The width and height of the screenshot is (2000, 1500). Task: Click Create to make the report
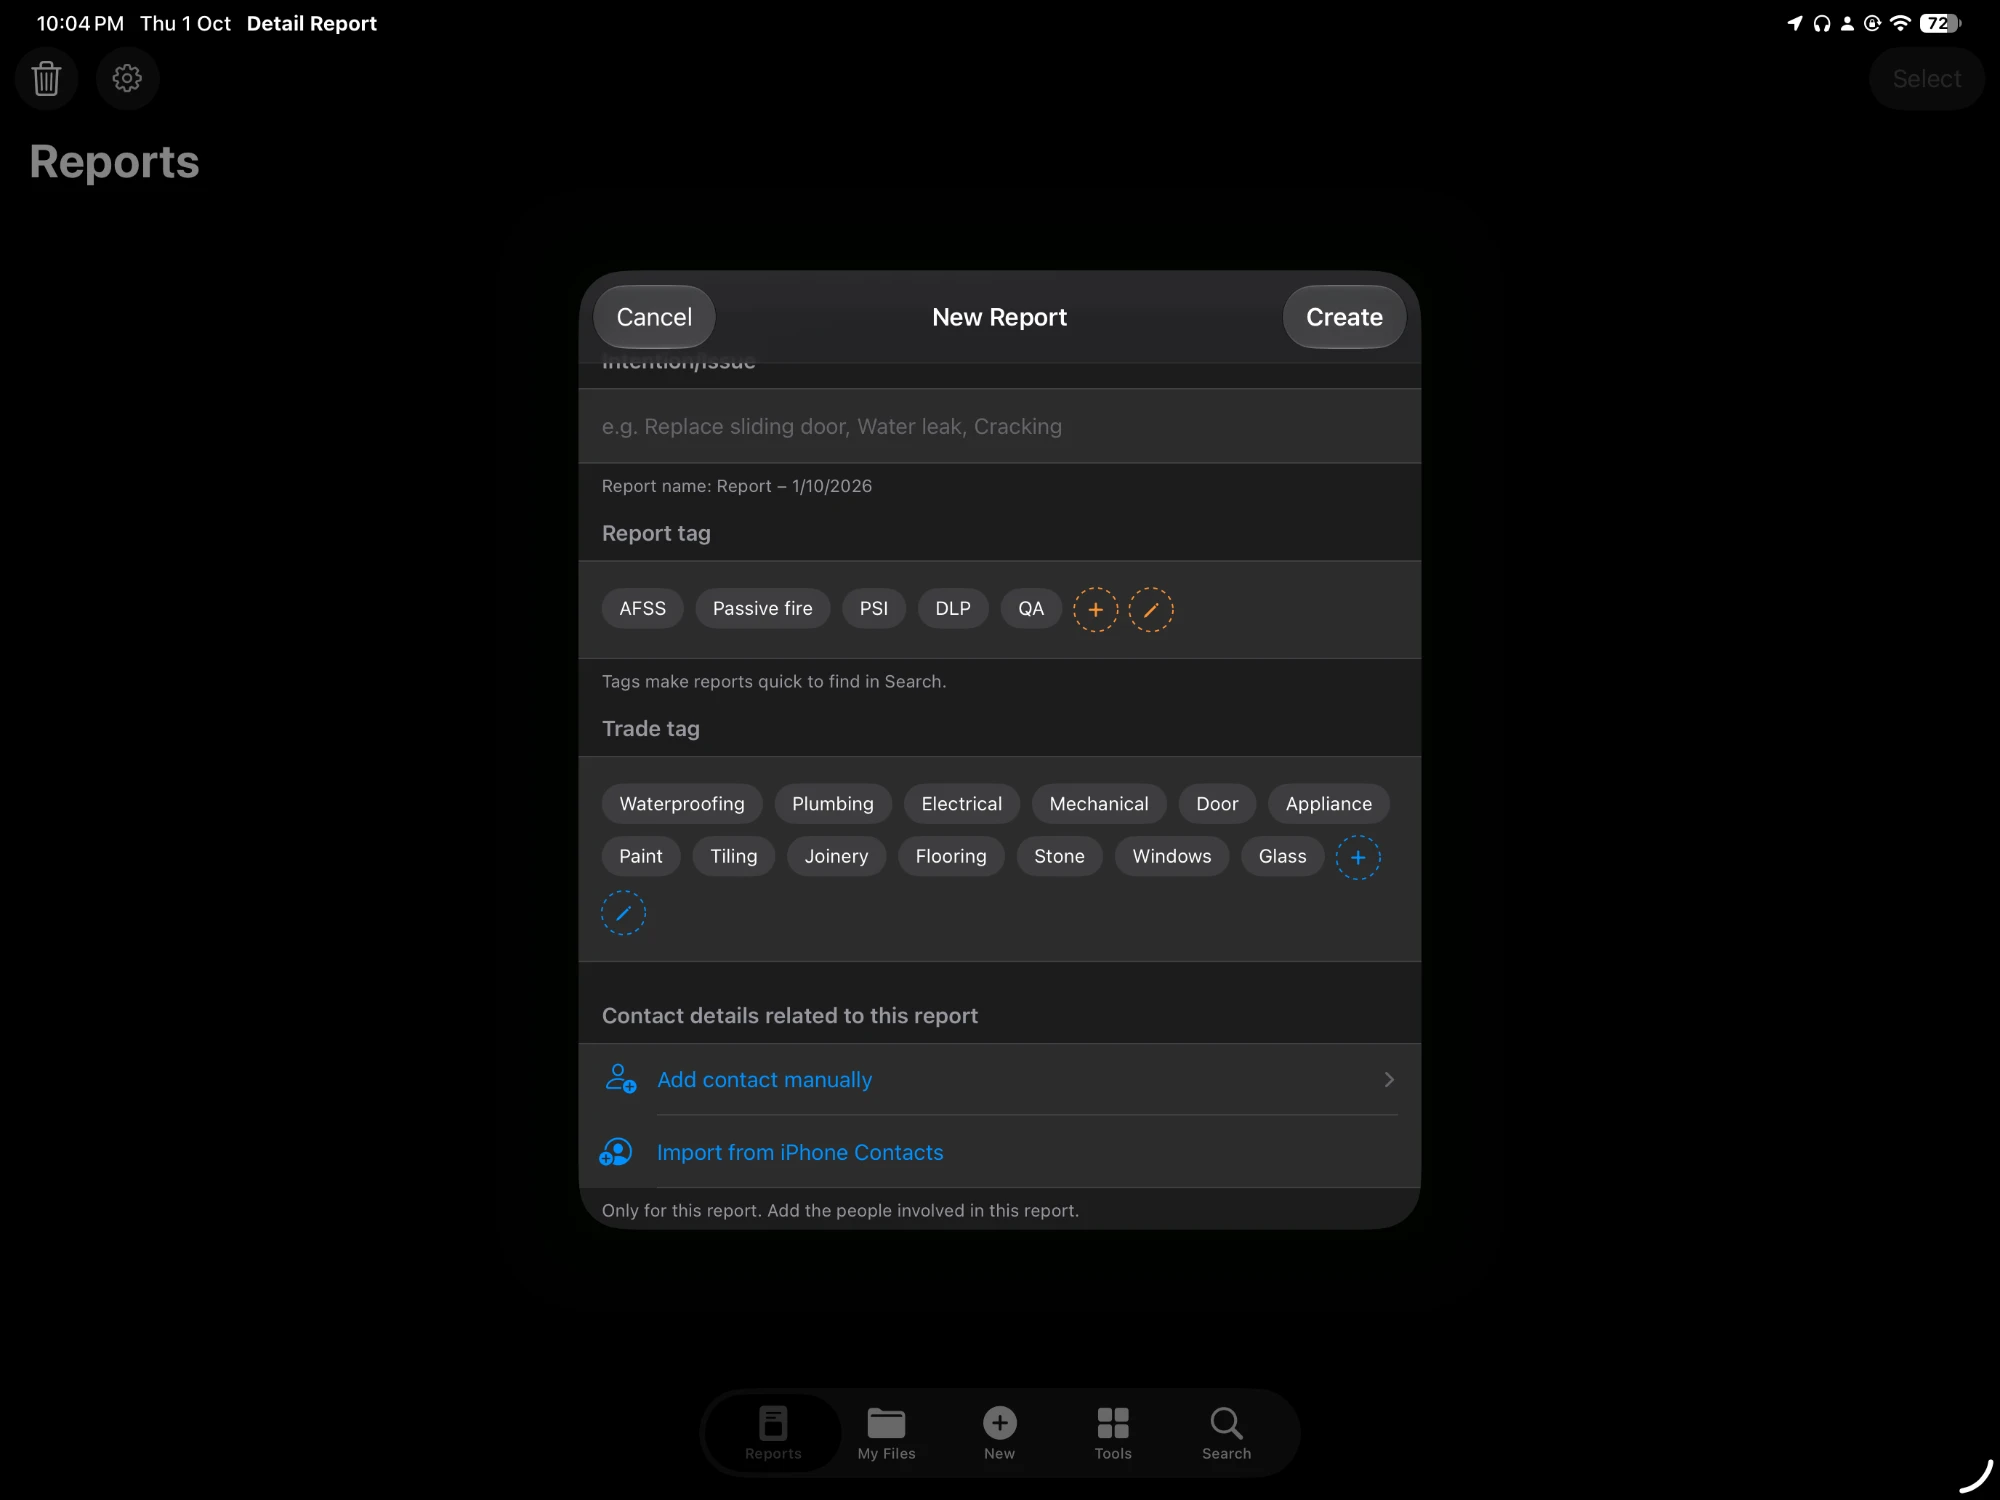pos(1344,317)
